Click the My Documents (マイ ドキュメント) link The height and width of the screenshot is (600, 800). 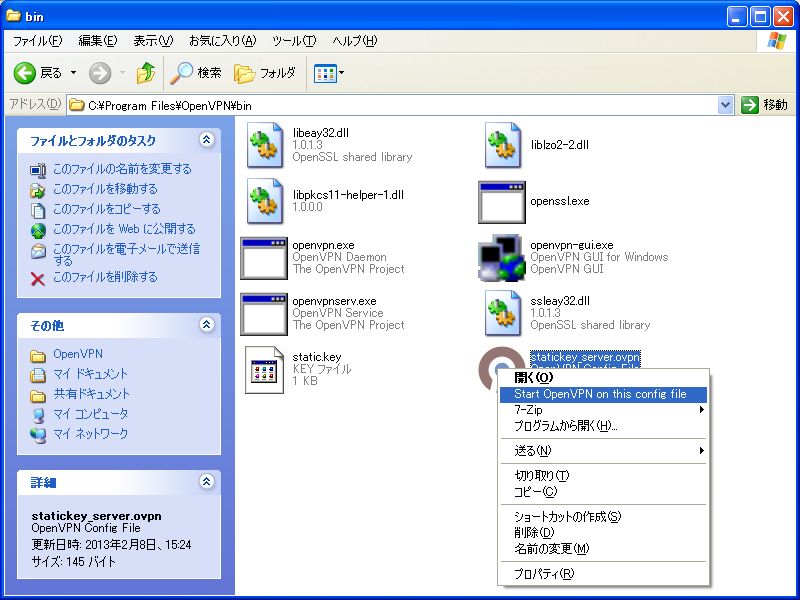click(x=90, y=374)
